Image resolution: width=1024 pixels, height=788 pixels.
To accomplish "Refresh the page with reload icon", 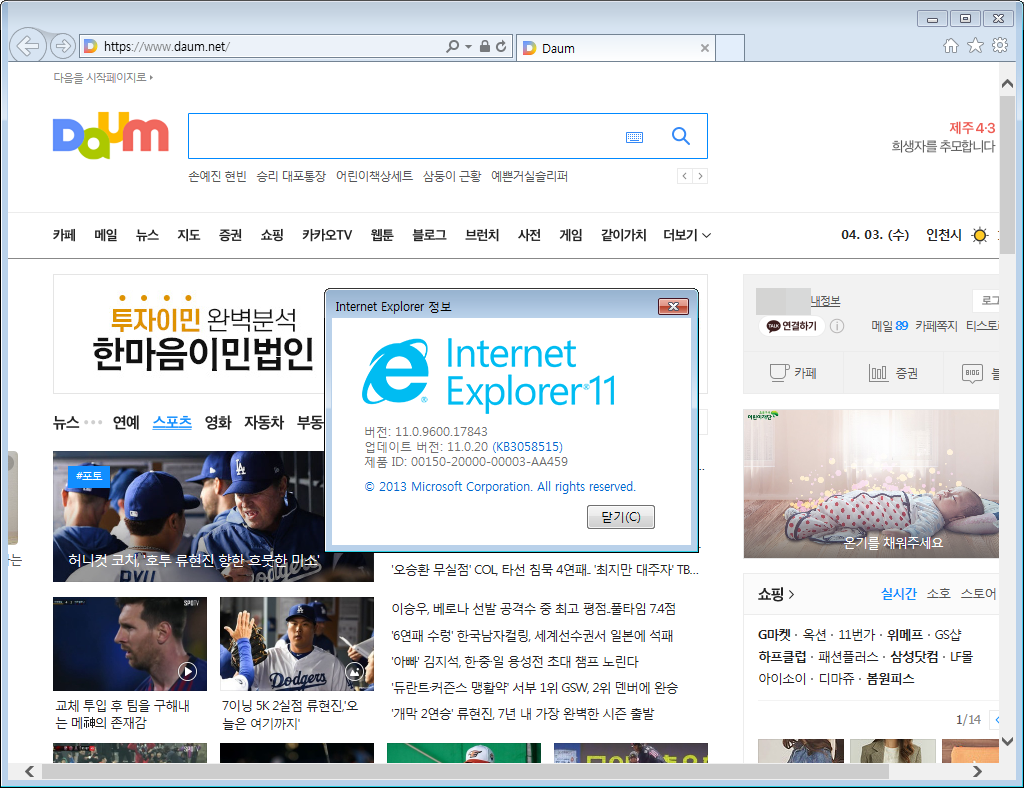I will [x=501, y=46].
